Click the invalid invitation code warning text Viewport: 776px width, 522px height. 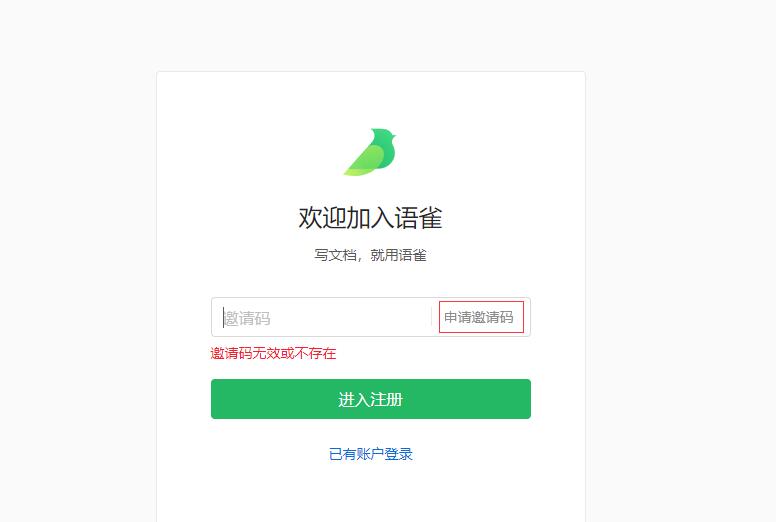pyautogui.click(x=273, y=353)
